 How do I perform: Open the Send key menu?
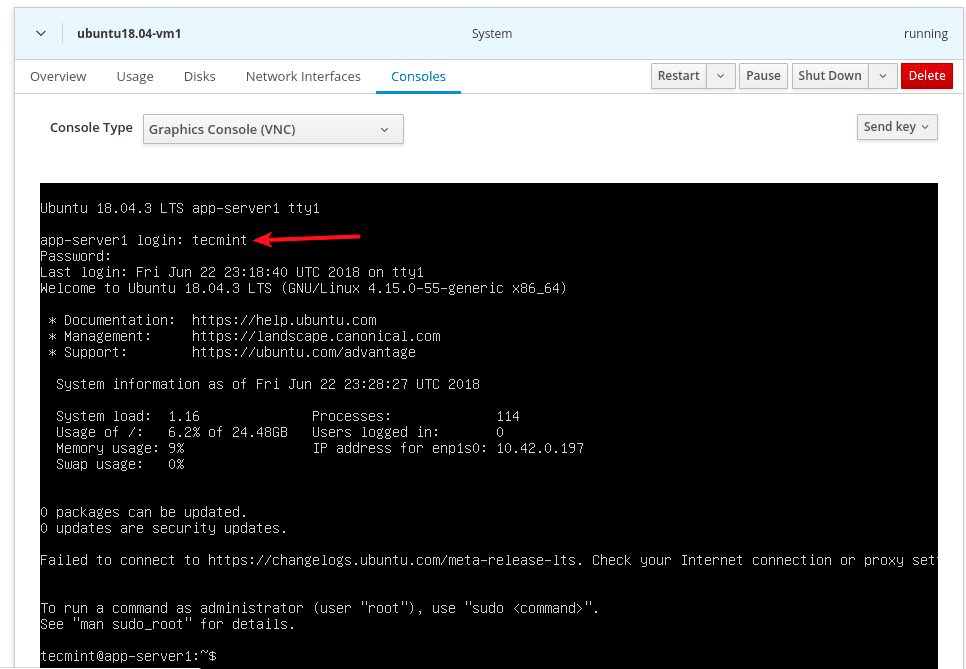pos(896,126)
